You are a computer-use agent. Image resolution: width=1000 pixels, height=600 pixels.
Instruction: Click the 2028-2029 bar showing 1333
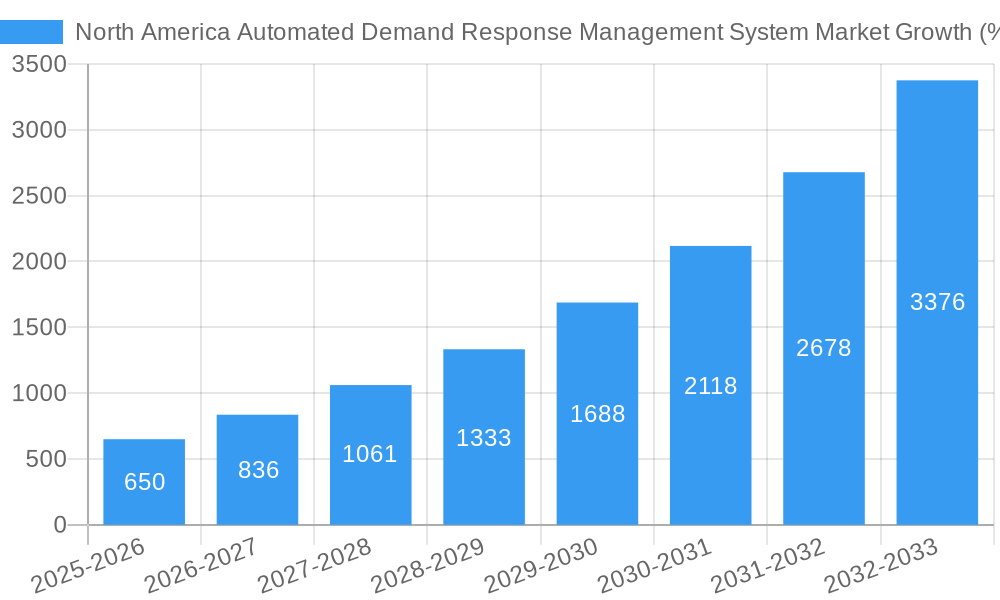pos(484,437)
